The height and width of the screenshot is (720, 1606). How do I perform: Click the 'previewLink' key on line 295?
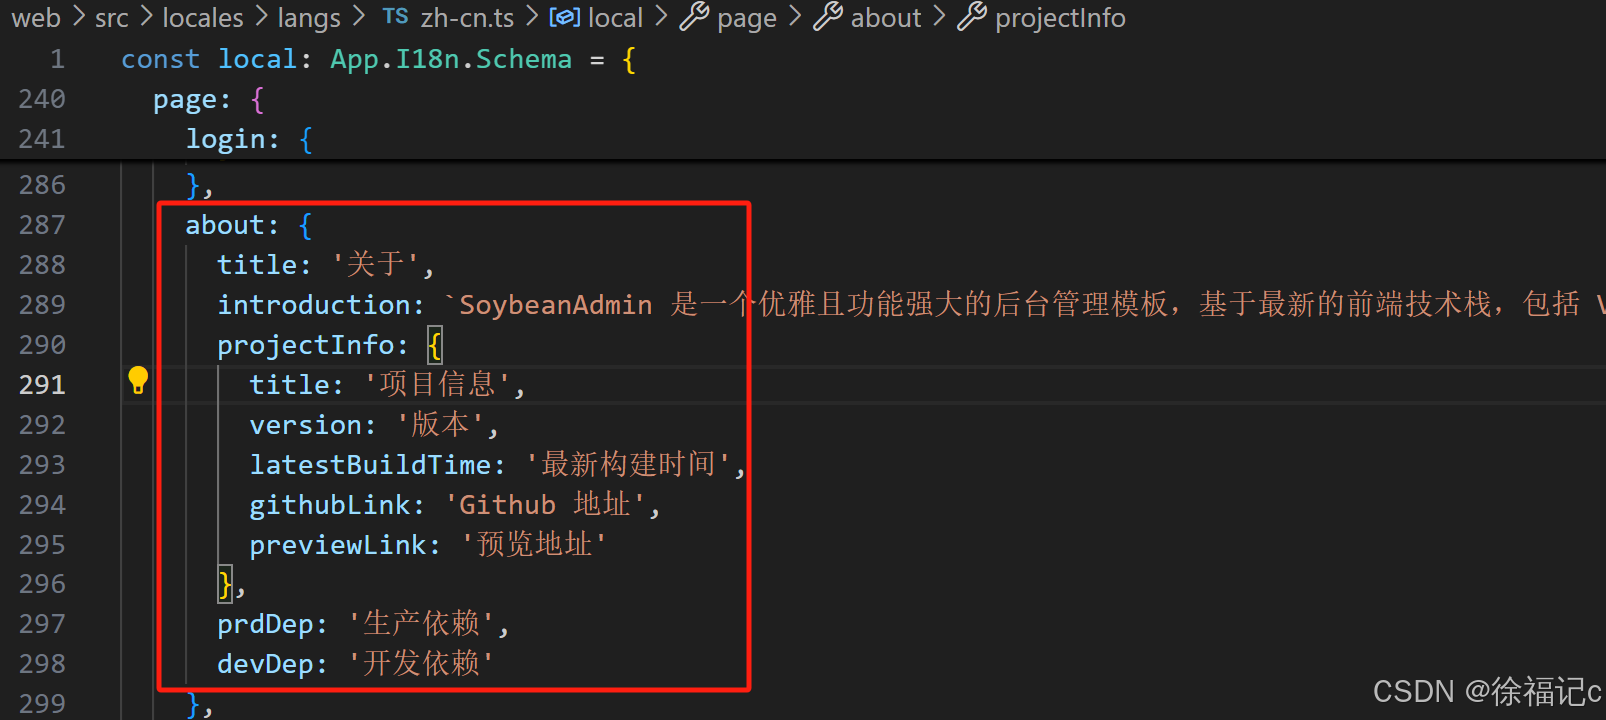tap(338, 545)
